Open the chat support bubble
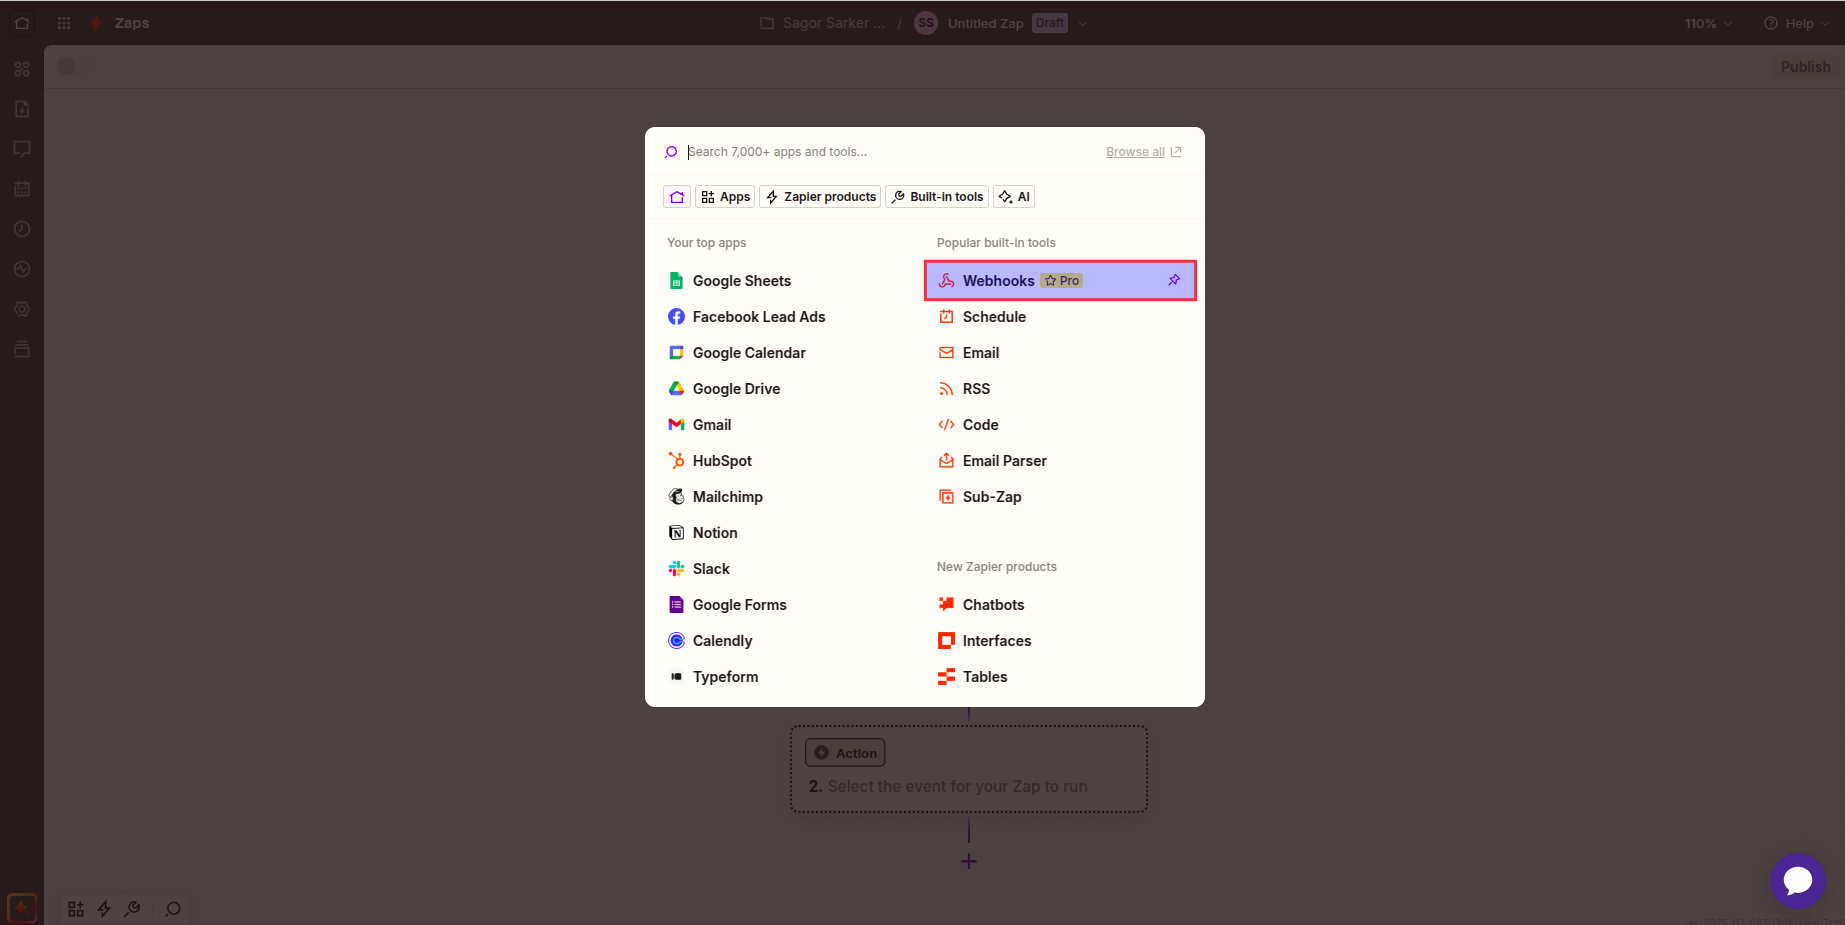This screenshot has height=925, width=1845. point(1797,881)
